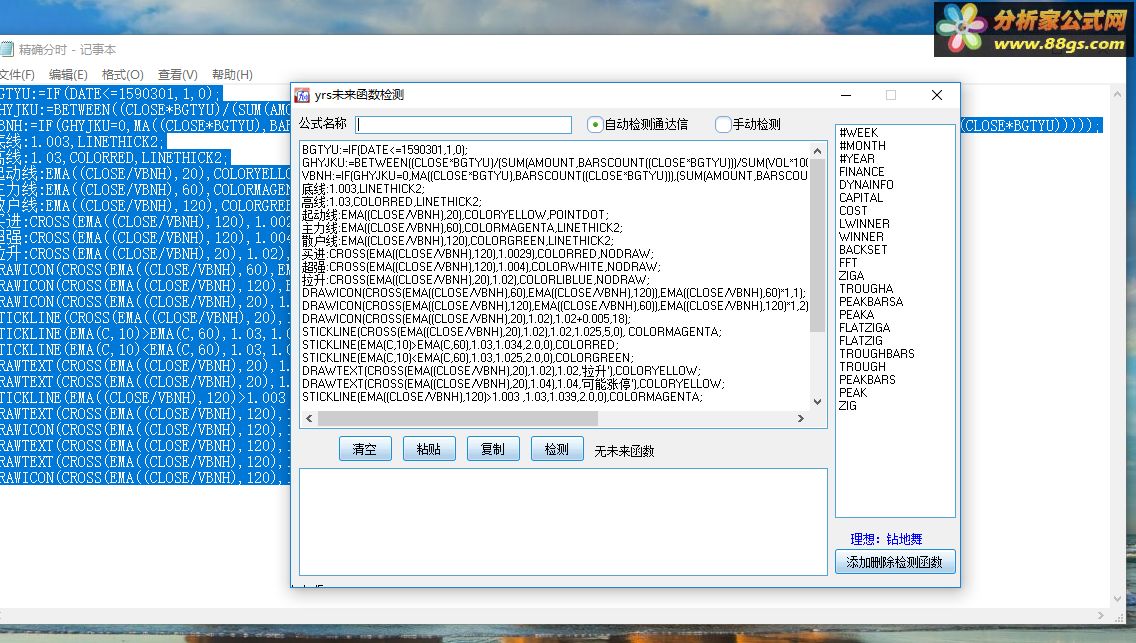
Task: Select CAPITAL in the function list
Action: (x=861, y=198)
